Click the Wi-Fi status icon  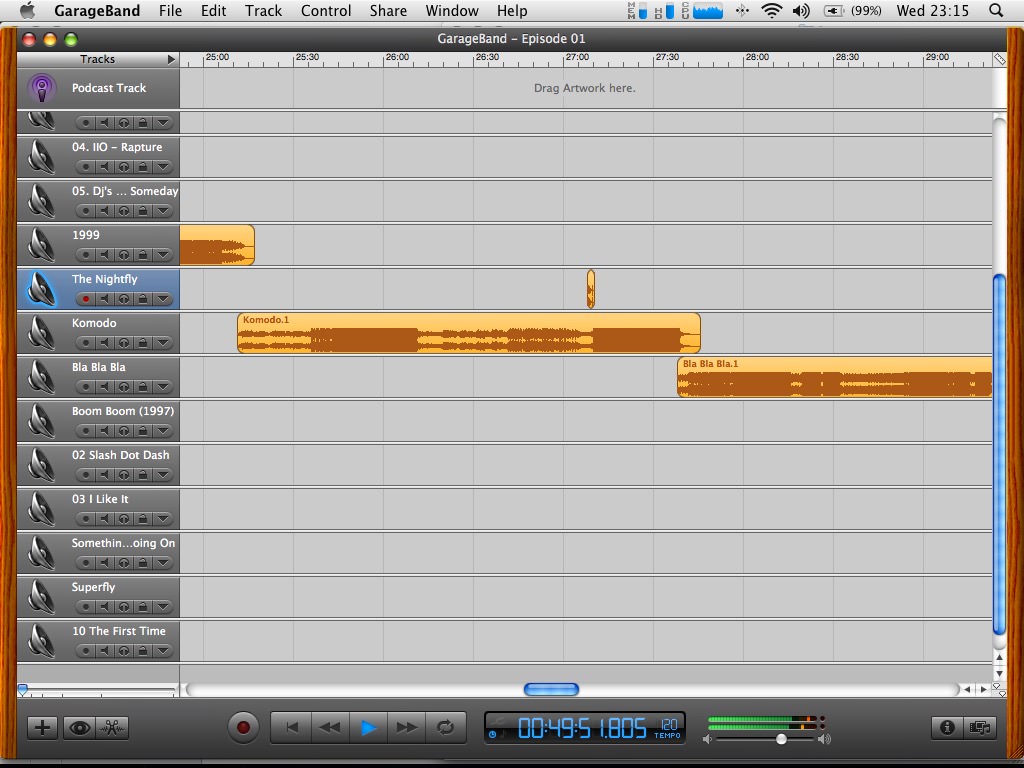tap(772, 10)
